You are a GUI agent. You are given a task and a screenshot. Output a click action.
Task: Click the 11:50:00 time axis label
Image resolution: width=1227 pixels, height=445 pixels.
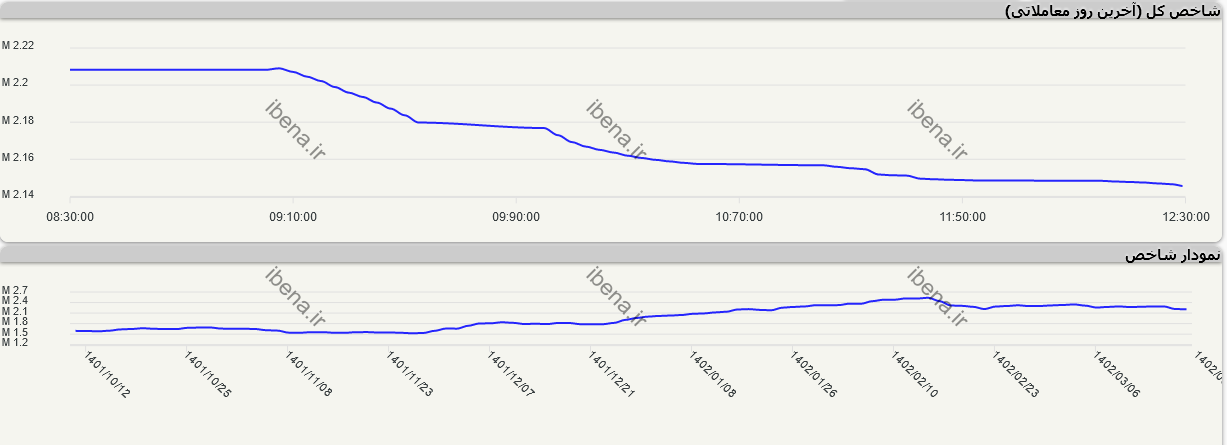click(961, 217)
